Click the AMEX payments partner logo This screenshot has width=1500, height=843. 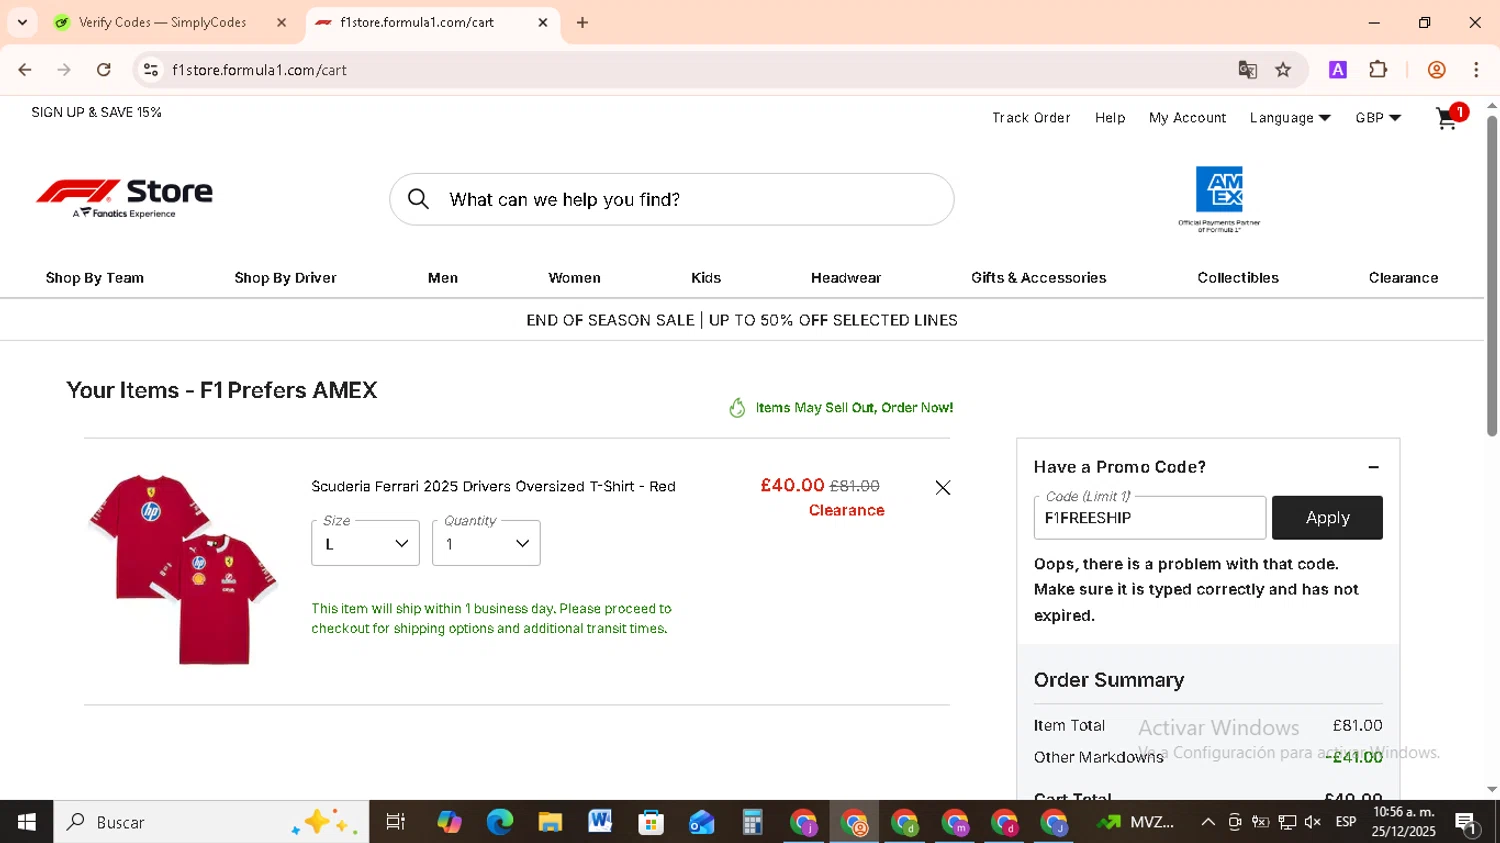coord(1219,199)
